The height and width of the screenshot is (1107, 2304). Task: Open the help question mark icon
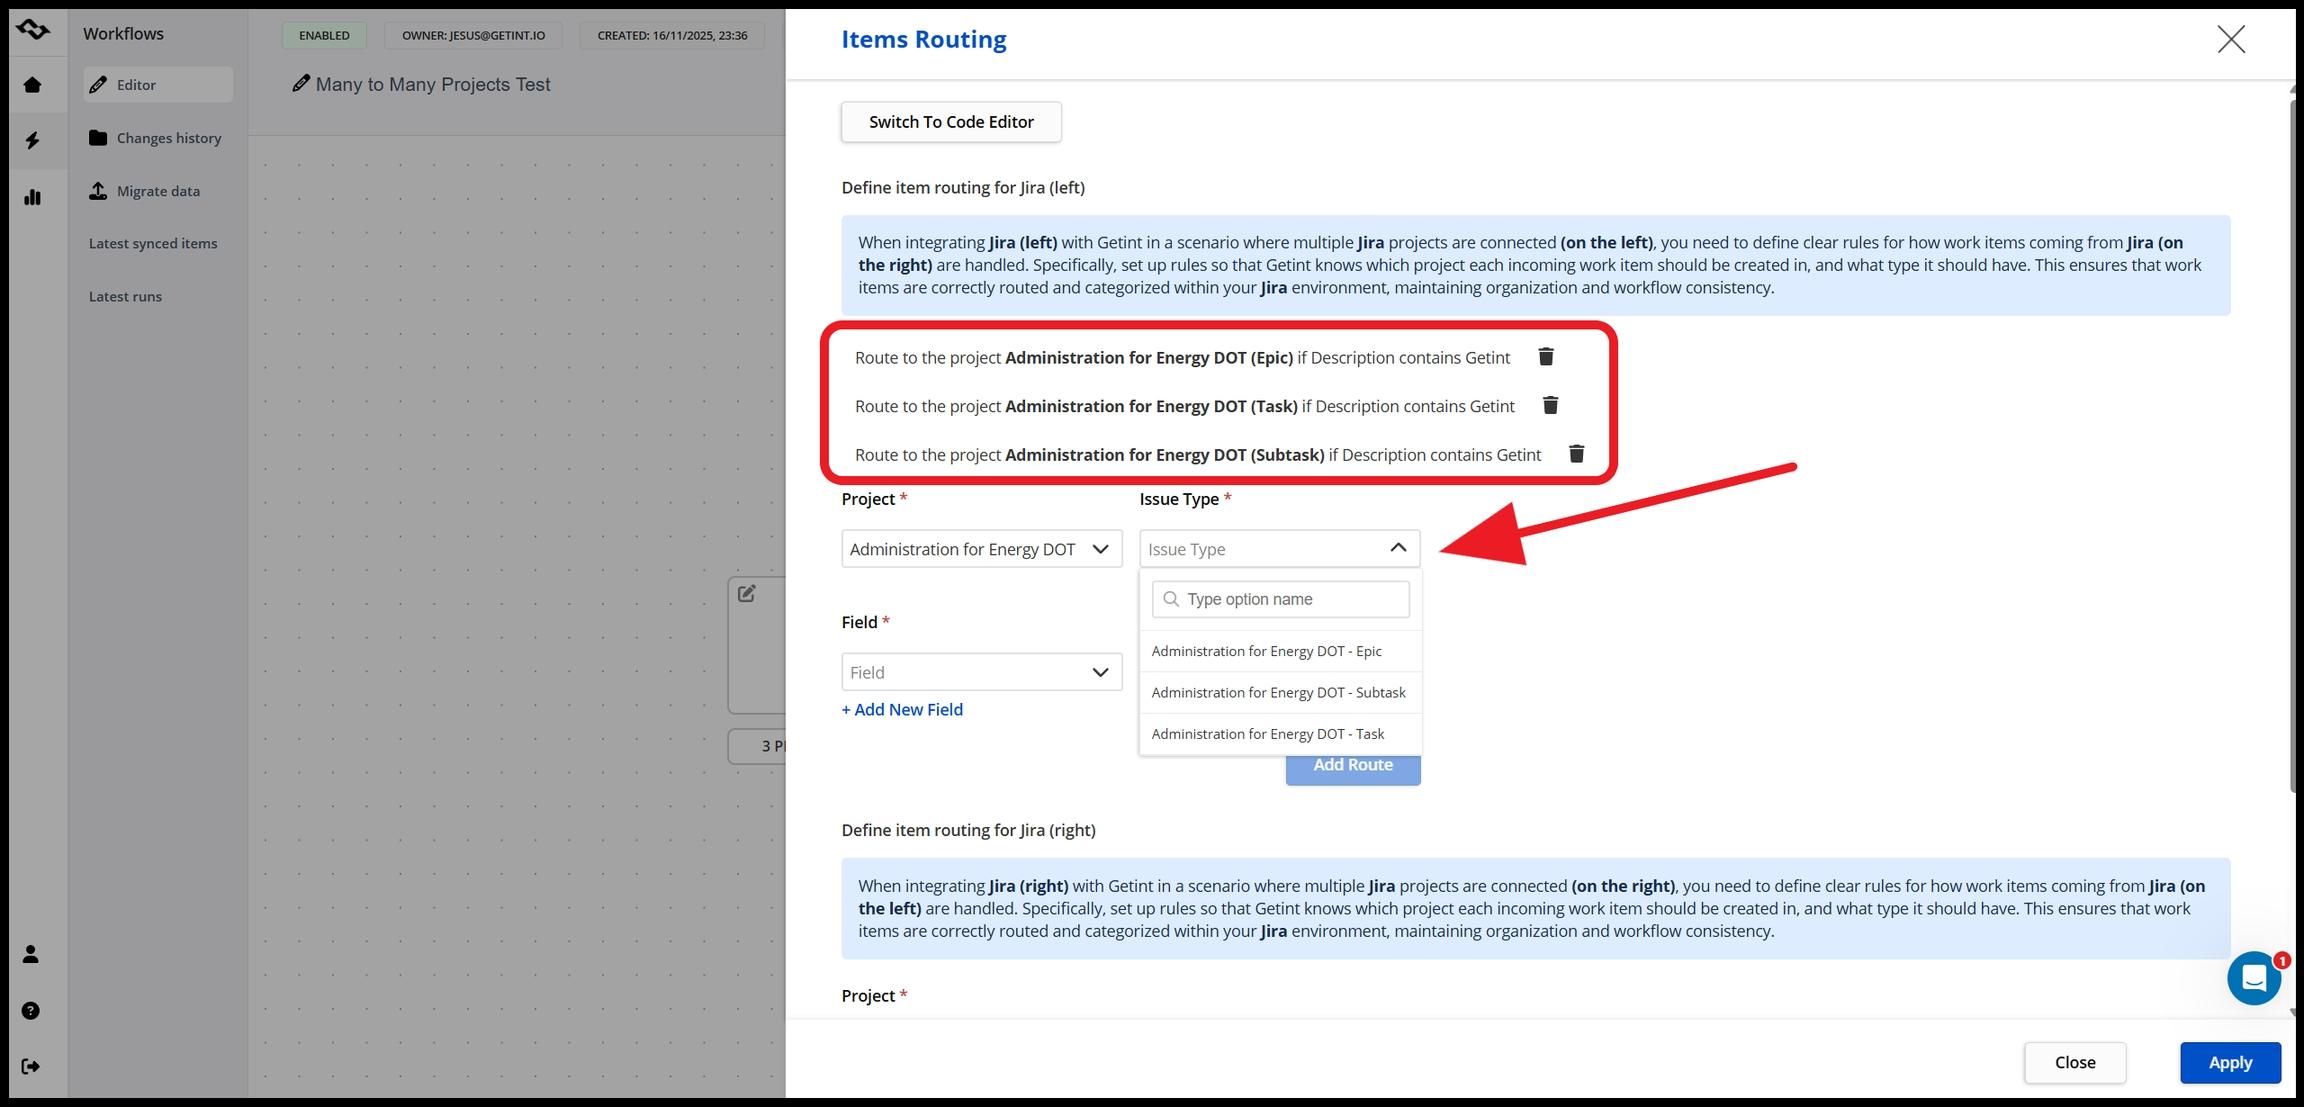coord(31,1011)
